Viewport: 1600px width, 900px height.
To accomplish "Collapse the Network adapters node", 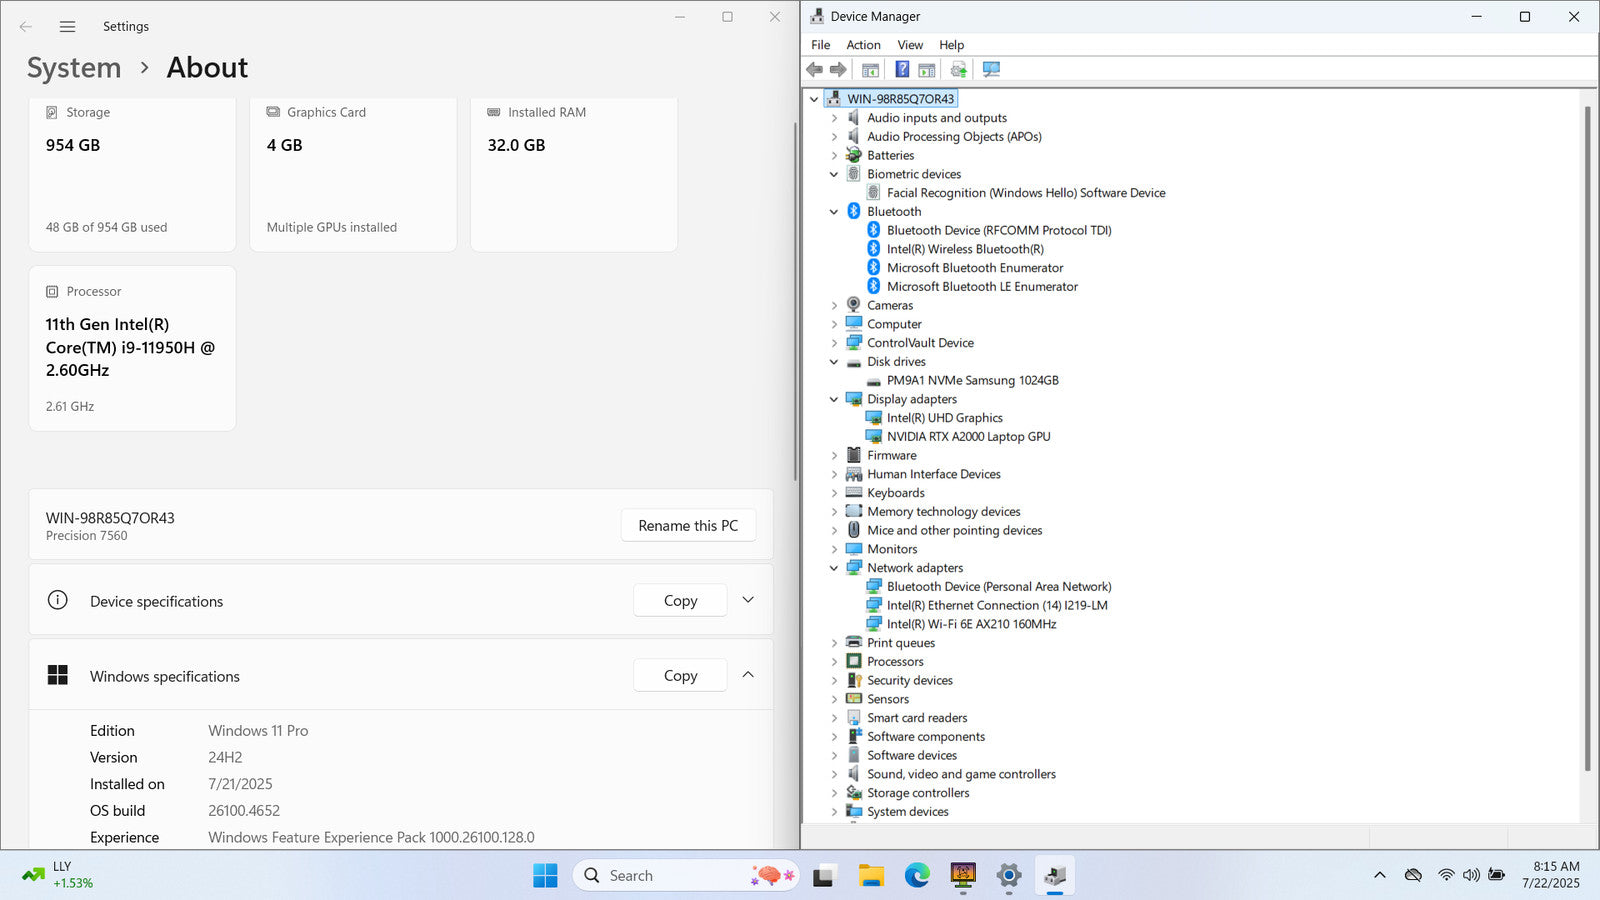I will tap(834, 568).
